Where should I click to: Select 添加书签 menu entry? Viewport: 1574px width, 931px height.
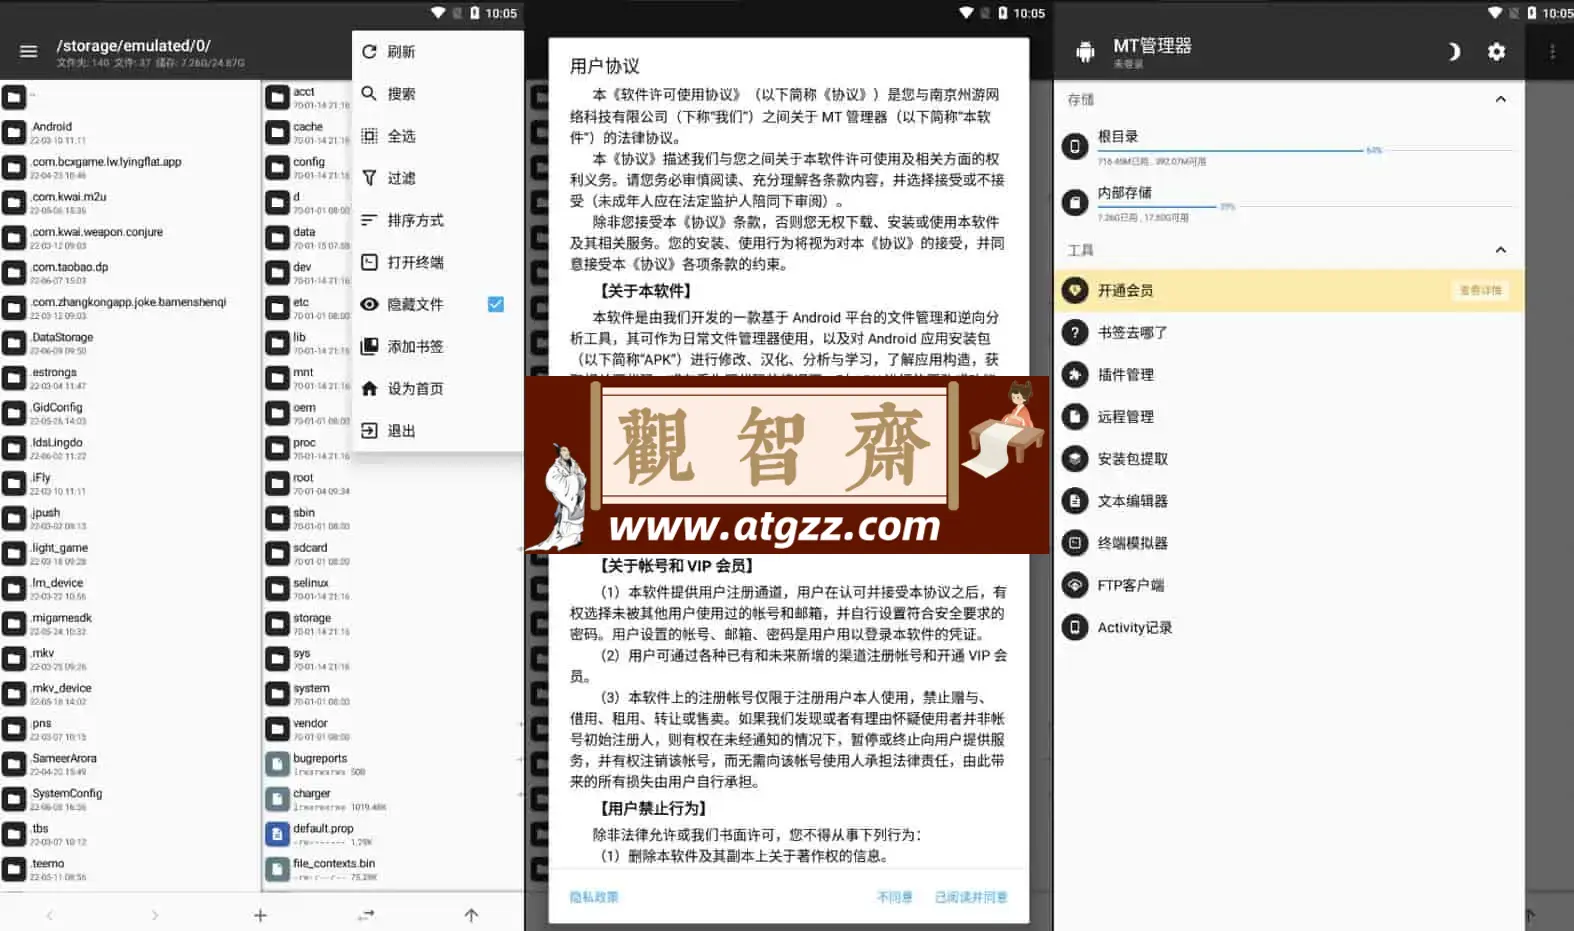(x=438, y=346)
